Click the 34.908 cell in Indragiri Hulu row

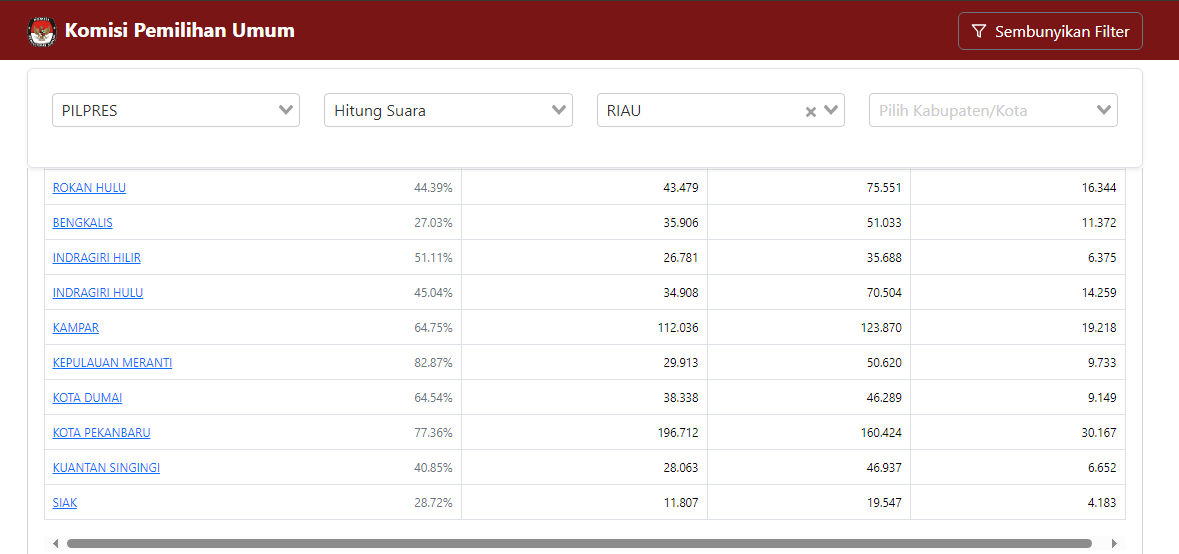(x=584, y=292)
